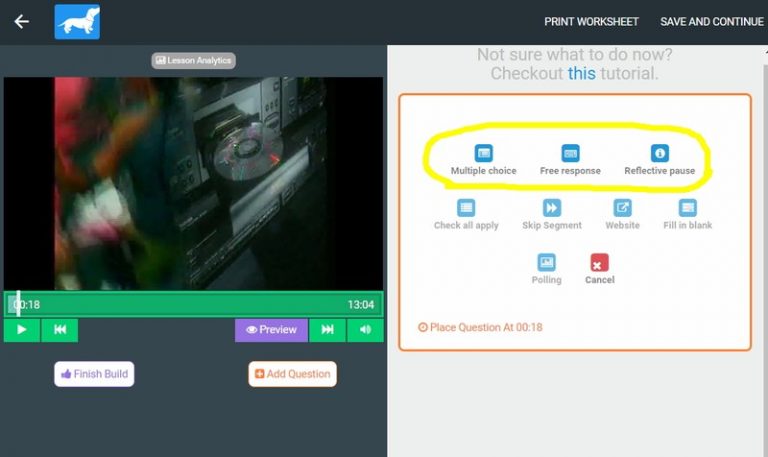Select the Multiple choice question icon
The width and height of the screenshot is (768, 457).
[483, 154]
